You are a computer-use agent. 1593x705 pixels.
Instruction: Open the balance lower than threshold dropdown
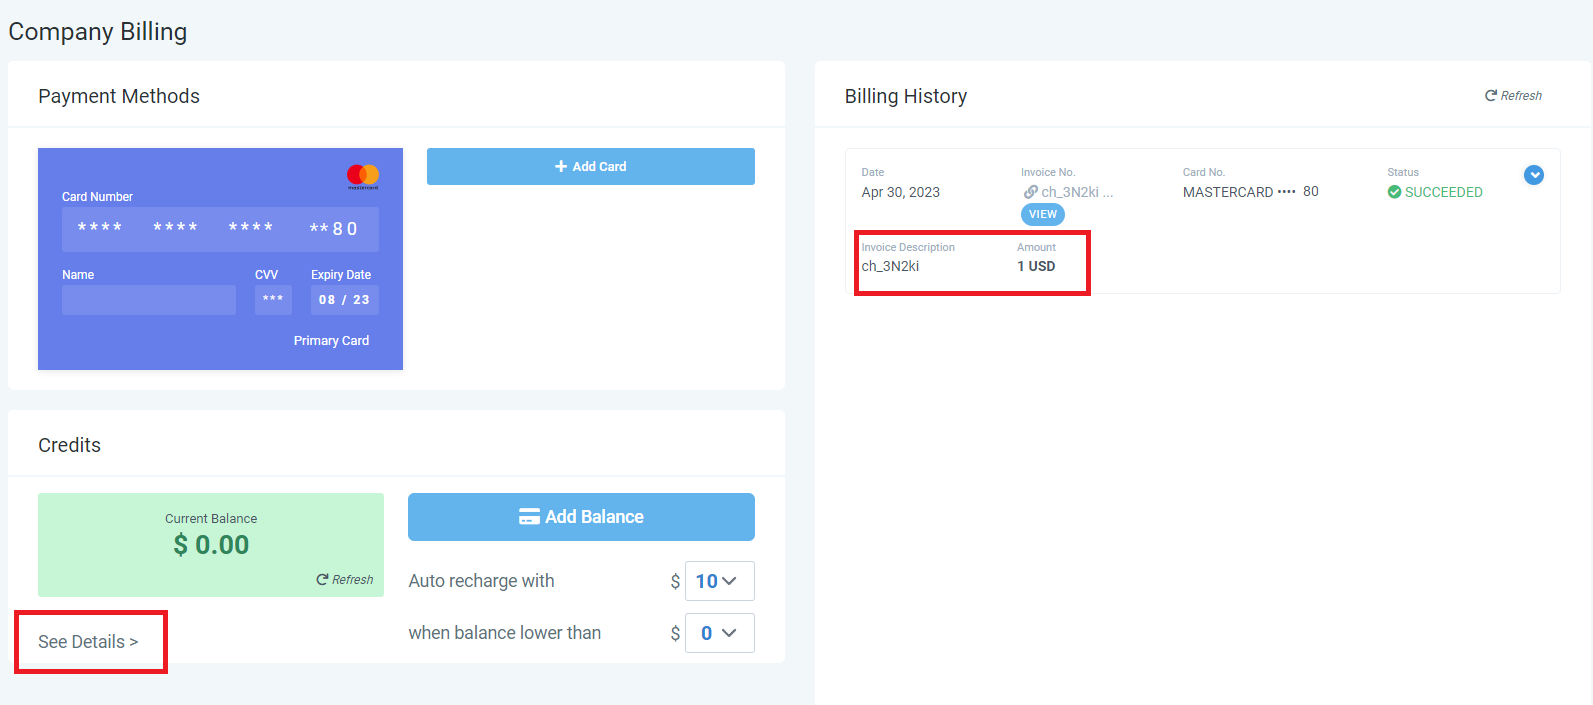[x=719, y=633]
